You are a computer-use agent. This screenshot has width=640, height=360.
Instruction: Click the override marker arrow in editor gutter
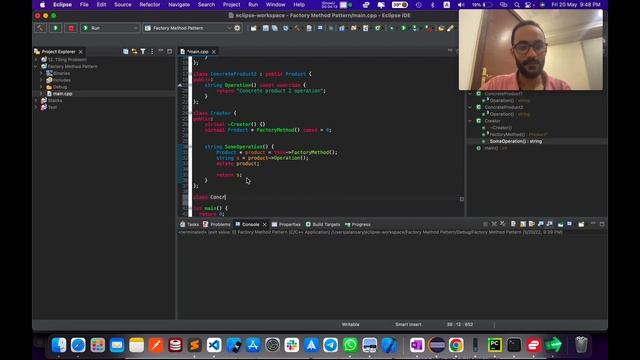180,85
